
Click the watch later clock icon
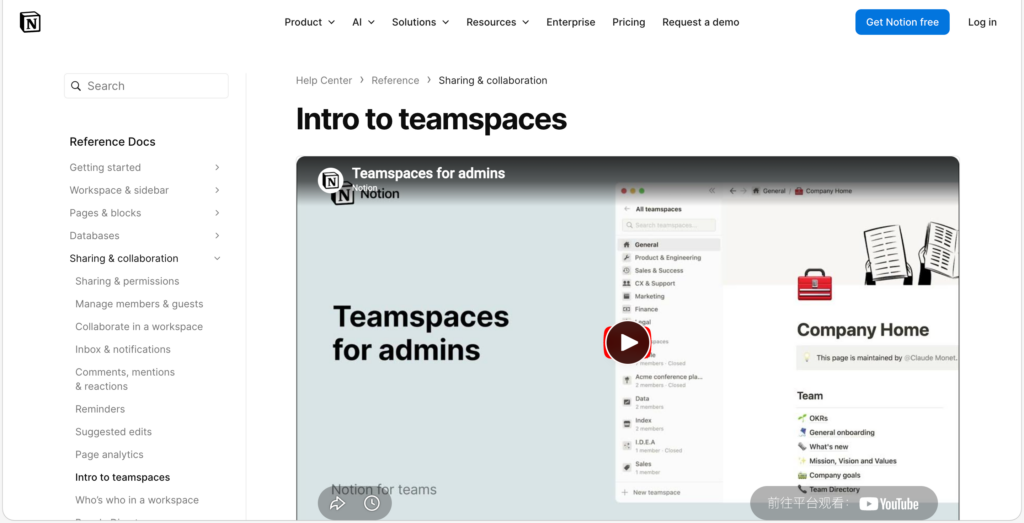pos(372,503)
